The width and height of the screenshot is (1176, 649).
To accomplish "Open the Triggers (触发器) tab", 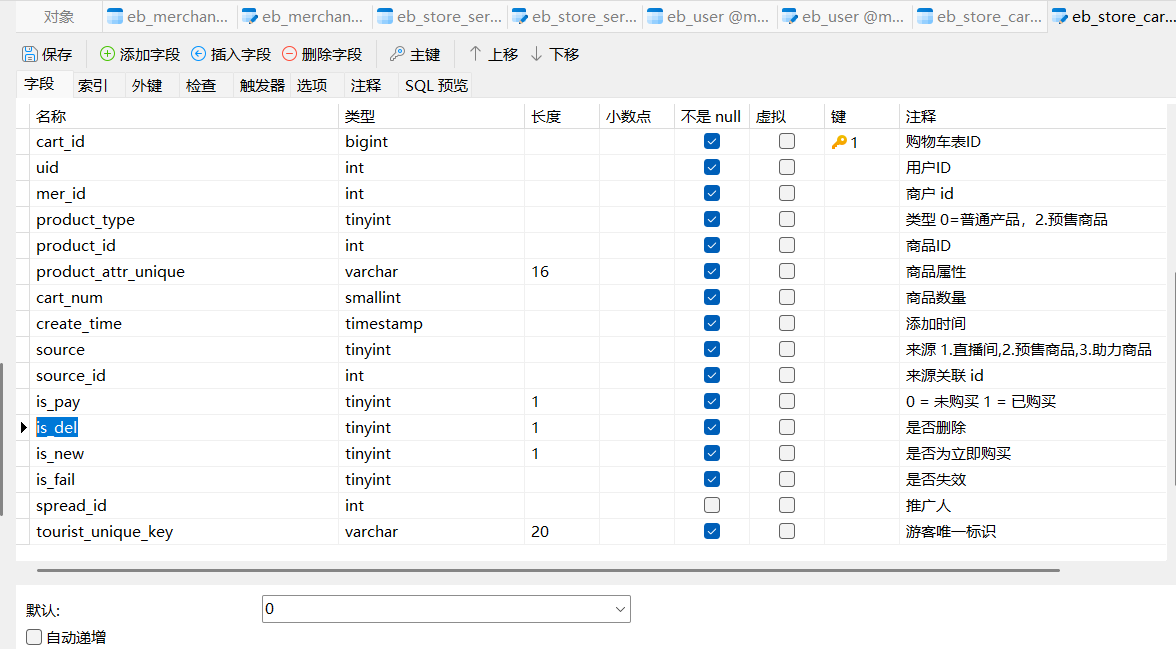I will [262, 86].
